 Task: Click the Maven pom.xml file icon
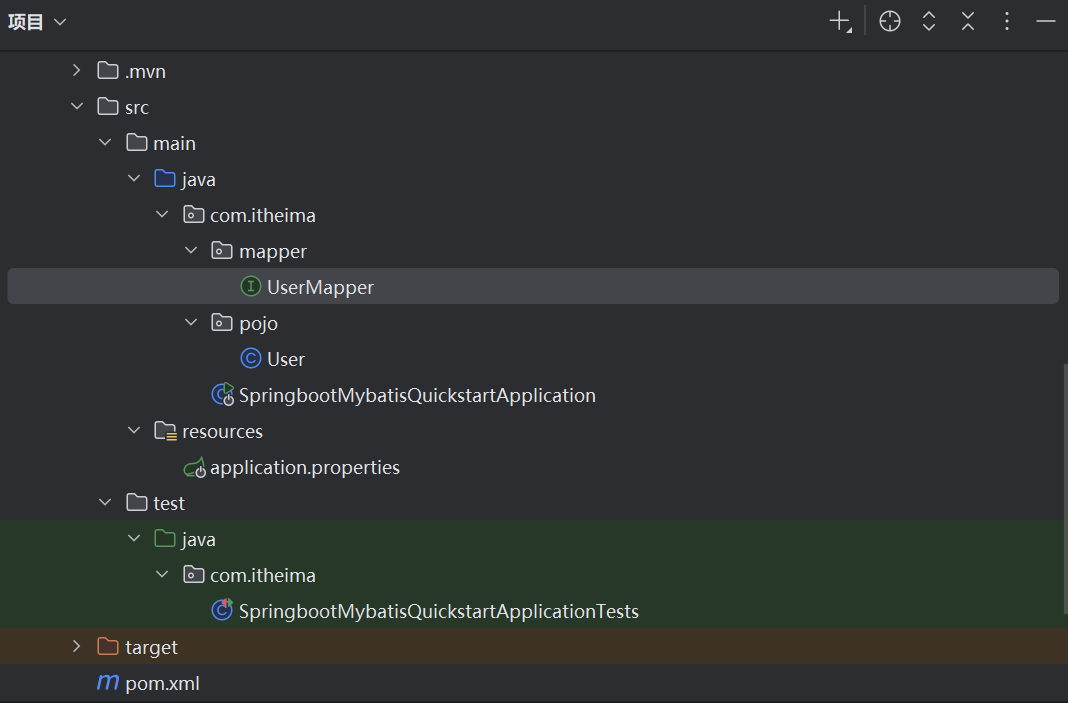[108, 682]
